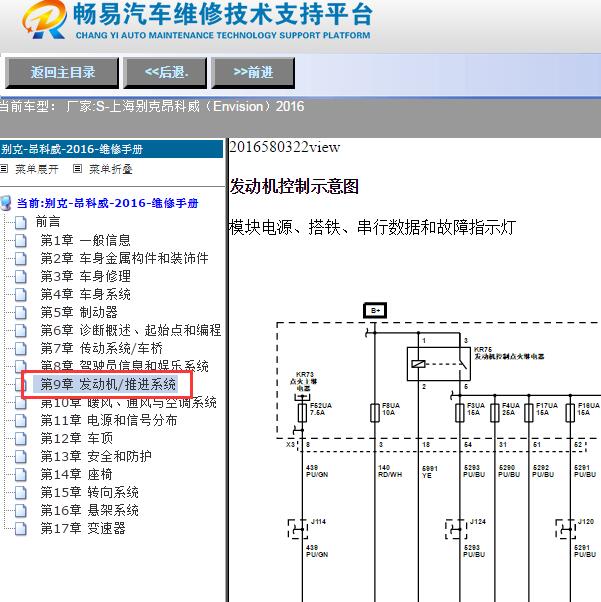Click the 返回主目录 button
The image size is (601, 602).
[62, 73]
